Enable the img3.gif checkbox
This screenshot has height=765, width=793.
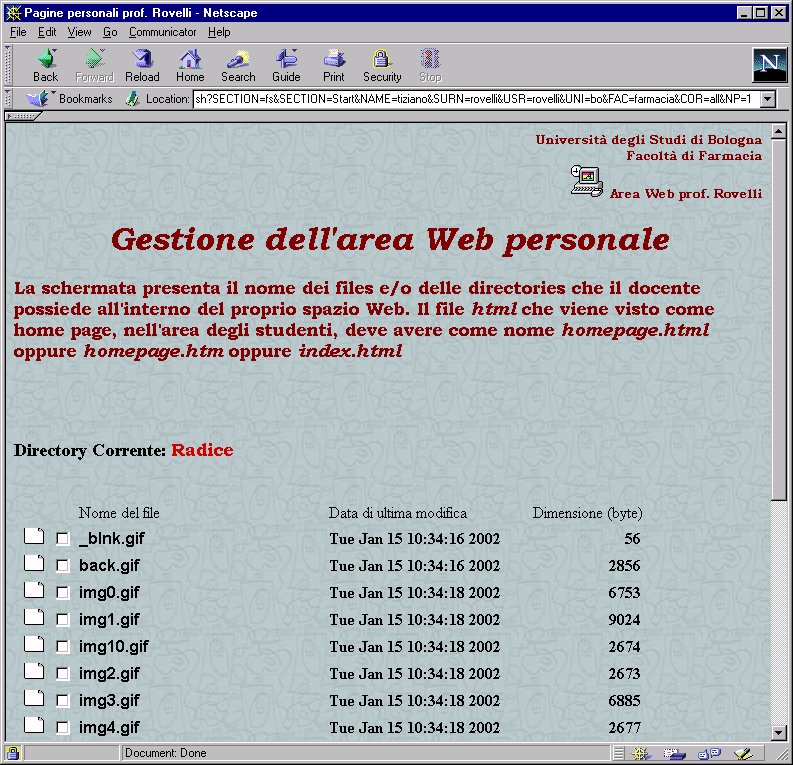click(62, 701)
